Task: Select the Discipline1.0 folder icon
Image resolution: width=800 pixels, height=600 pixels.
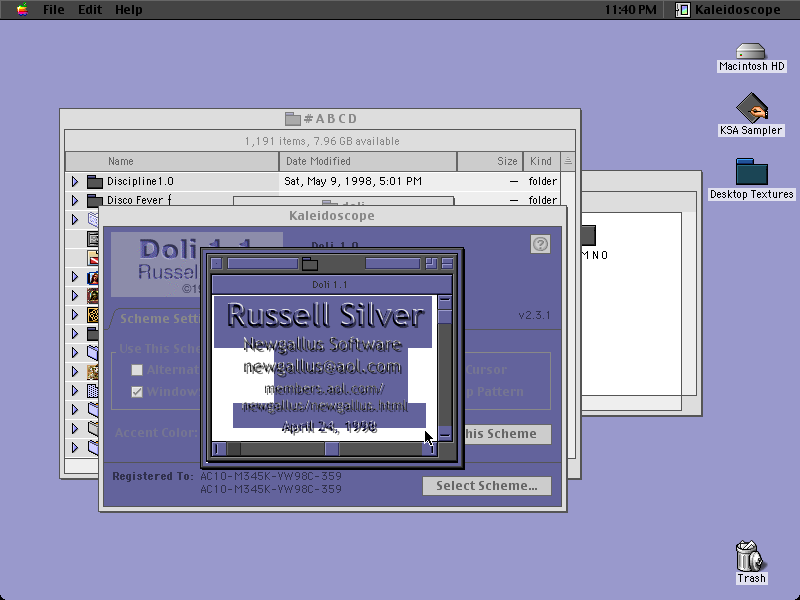Action: [x=95, y=181]
